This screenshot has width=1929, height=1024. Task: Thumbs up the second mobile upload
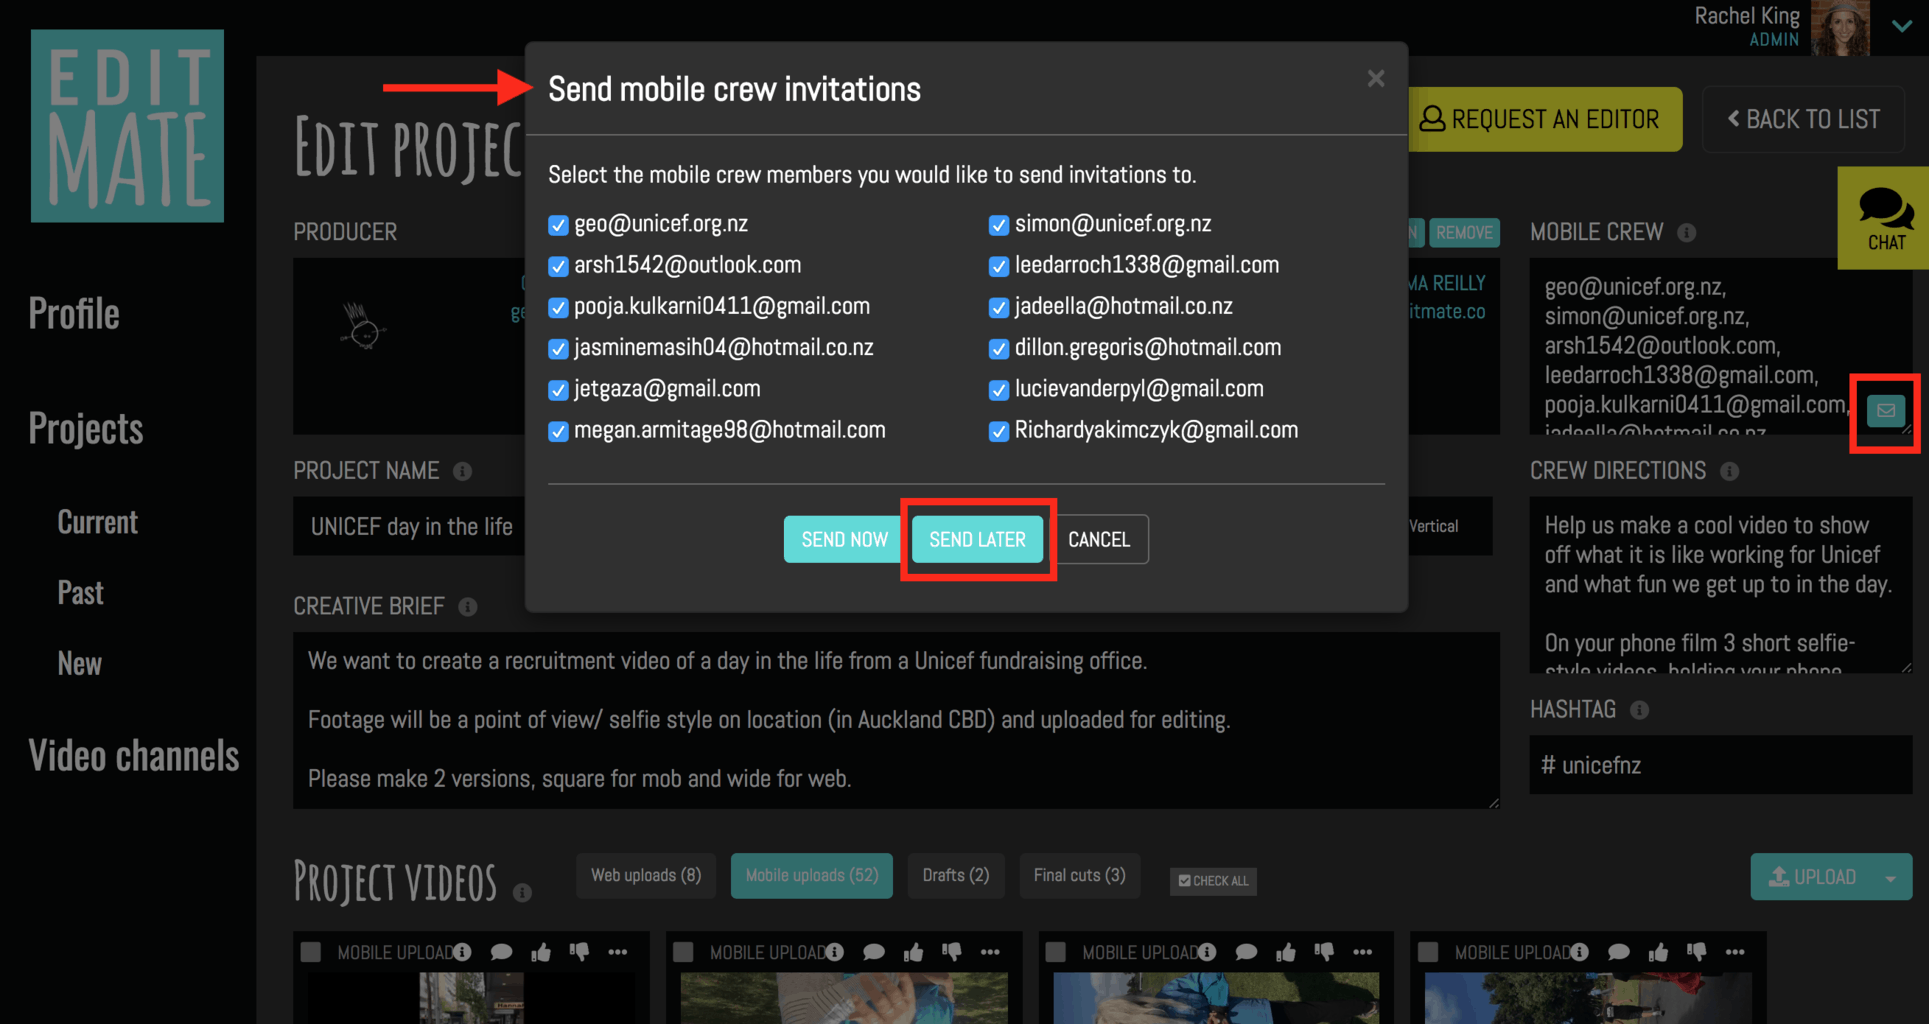913,952
